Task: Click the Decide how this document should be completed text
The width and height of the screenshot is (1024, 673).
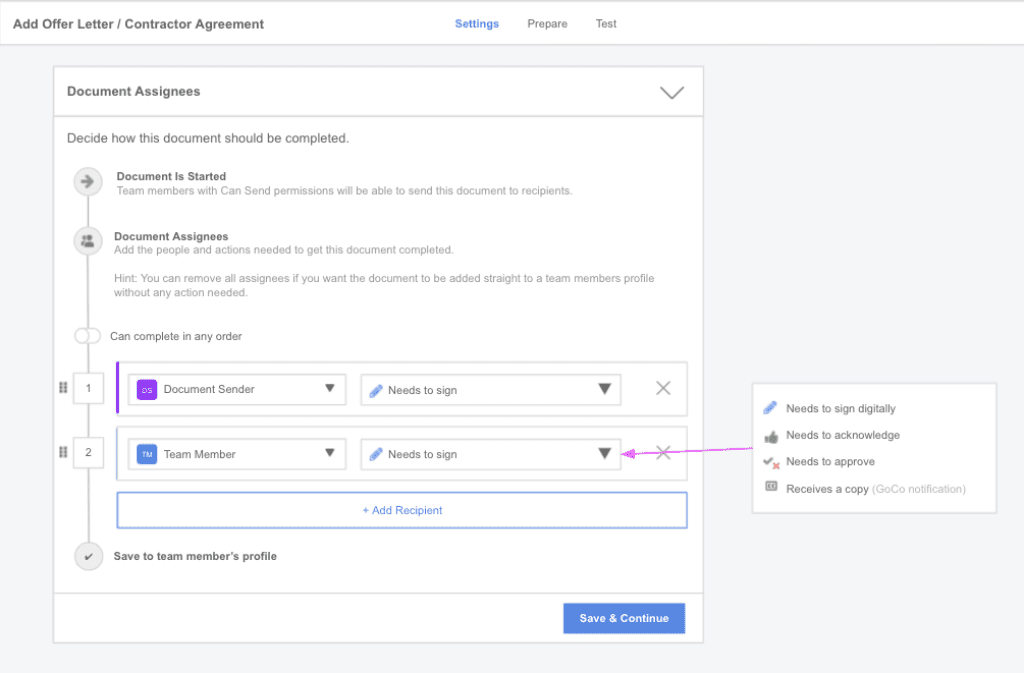Action: (208, 138)
